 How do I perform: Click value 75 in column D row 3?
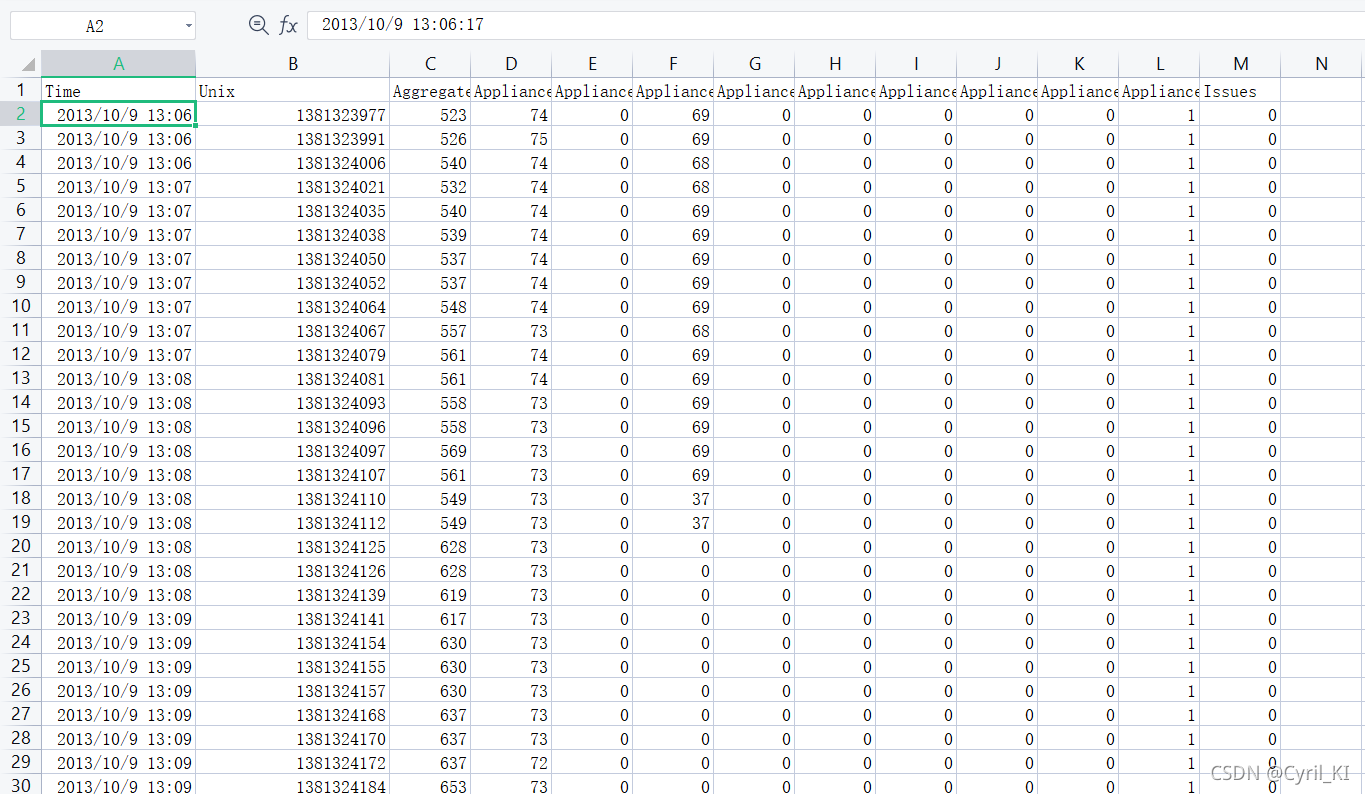(x=511, y=139)
